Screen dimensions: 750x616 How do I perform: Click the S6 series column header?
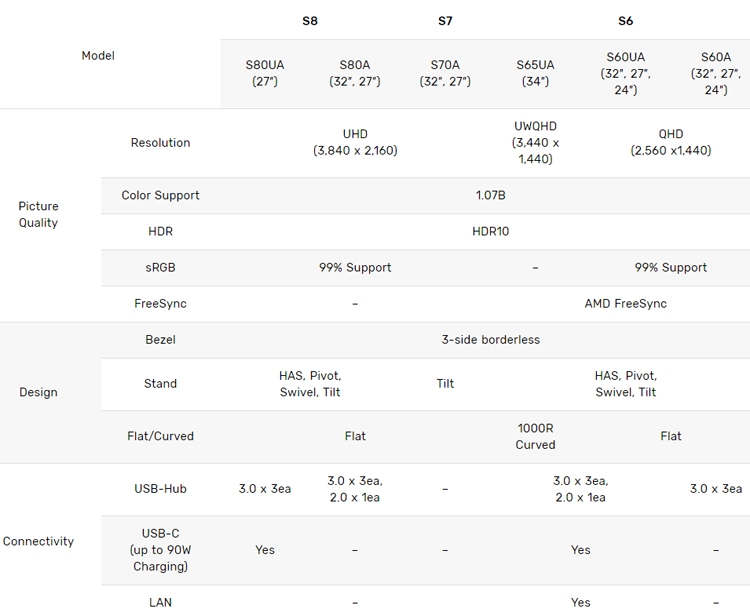click(x=625, y=21)
